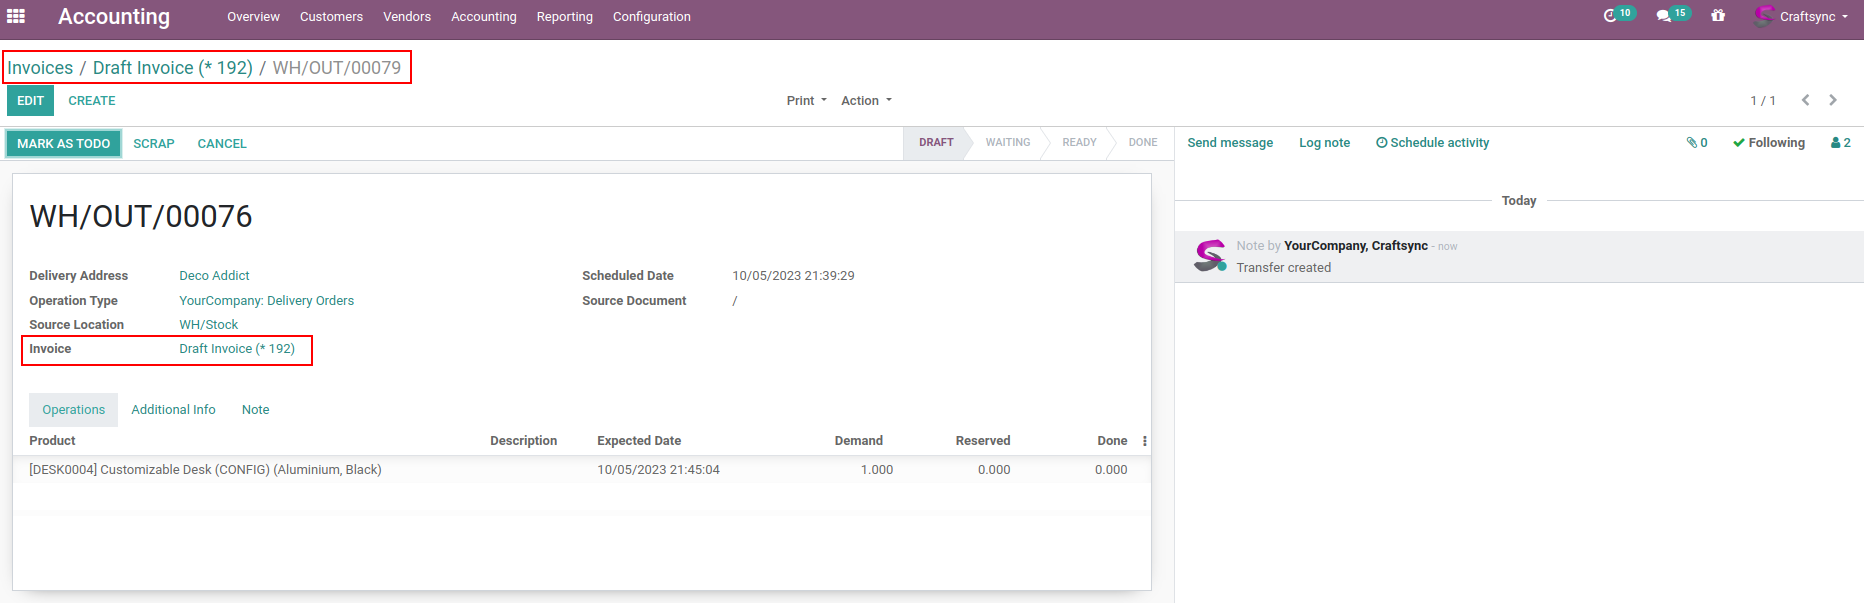Screen dimensions: 1864x603
Task: Expand the Action dropdown
Action: pyautogui.click(x=866, y=101)
